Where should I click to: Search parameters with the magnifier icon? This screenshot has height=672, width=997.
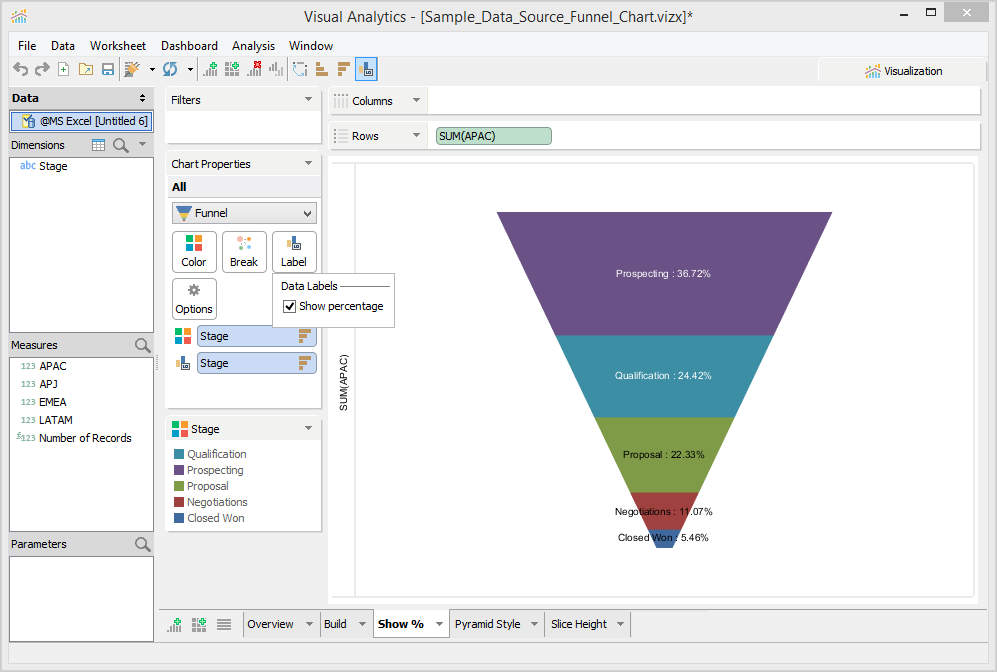tap(143, 544)
